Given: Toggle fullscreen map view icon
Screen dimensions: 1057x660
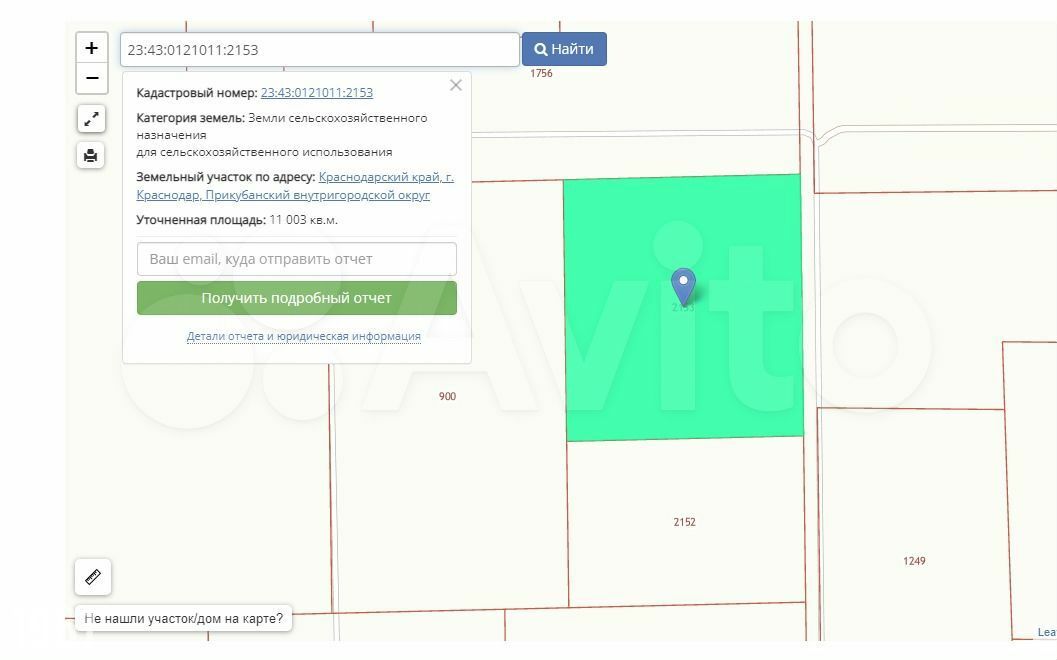Looking at the screenshot, I should [91, 119].
